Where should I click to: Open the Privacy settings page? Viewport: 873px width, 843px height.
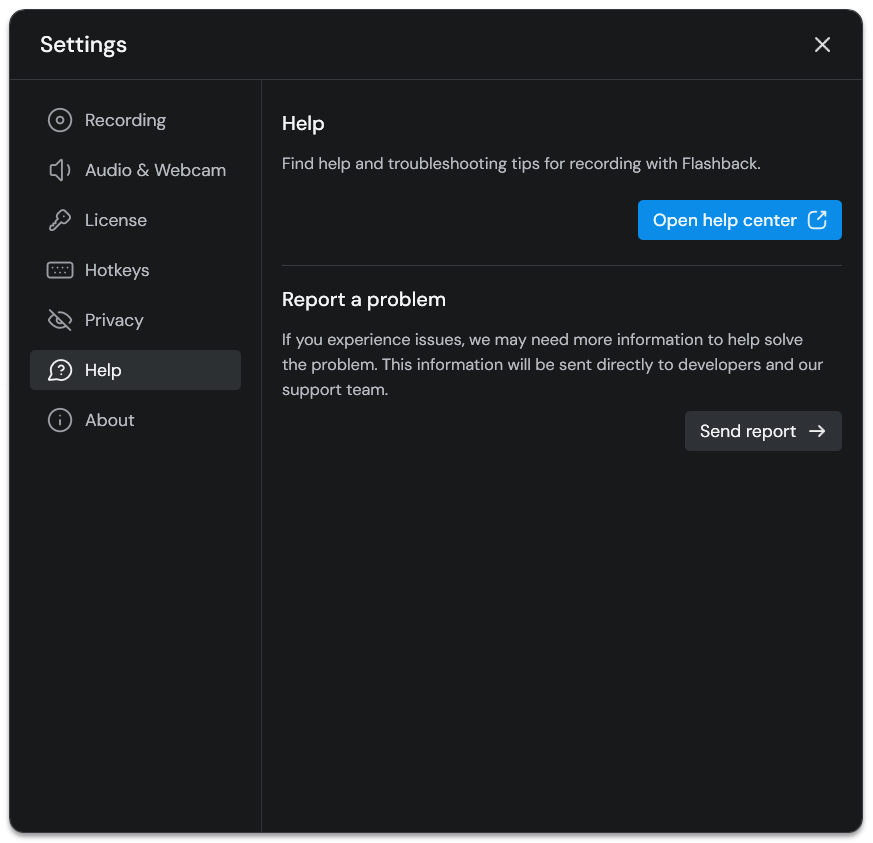coord(114,320)
